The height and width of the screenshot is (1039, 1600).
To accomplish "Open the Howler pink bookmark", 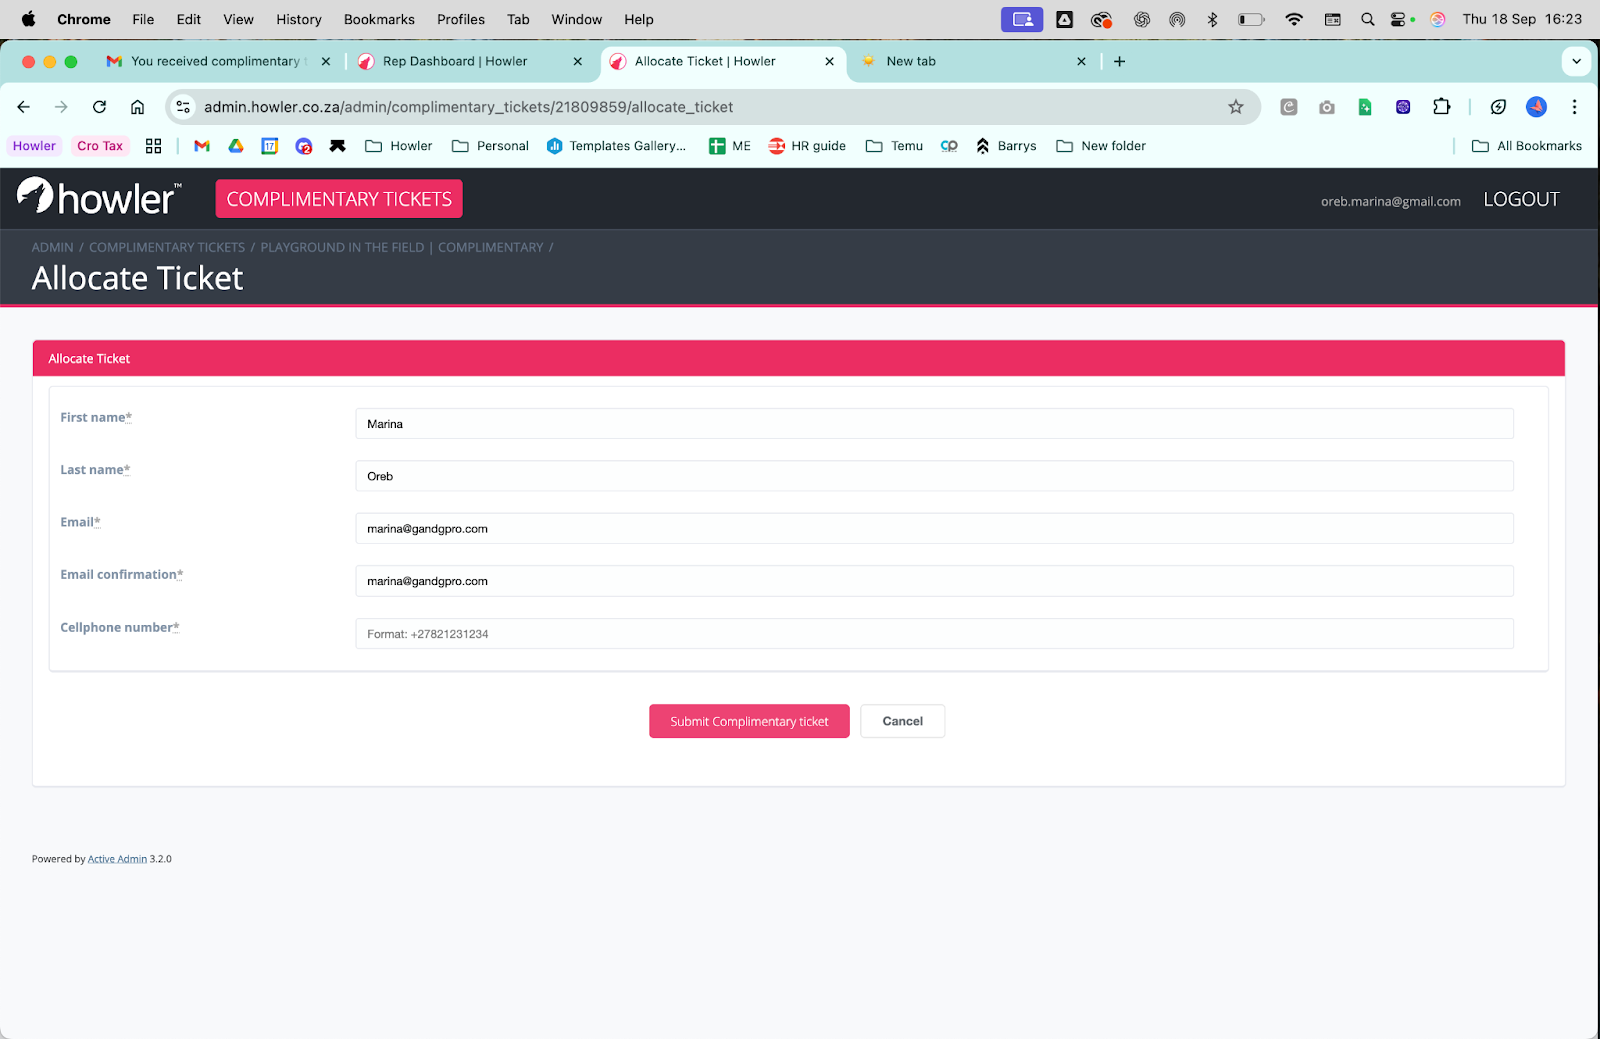I will pyautogui.click(x=34, y=146).
